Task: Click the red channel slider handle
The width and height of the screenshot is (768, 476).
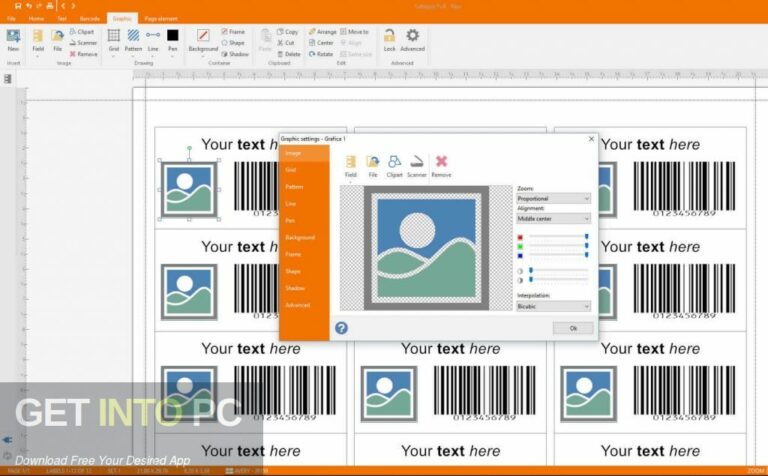Action: tap(586, 237)
